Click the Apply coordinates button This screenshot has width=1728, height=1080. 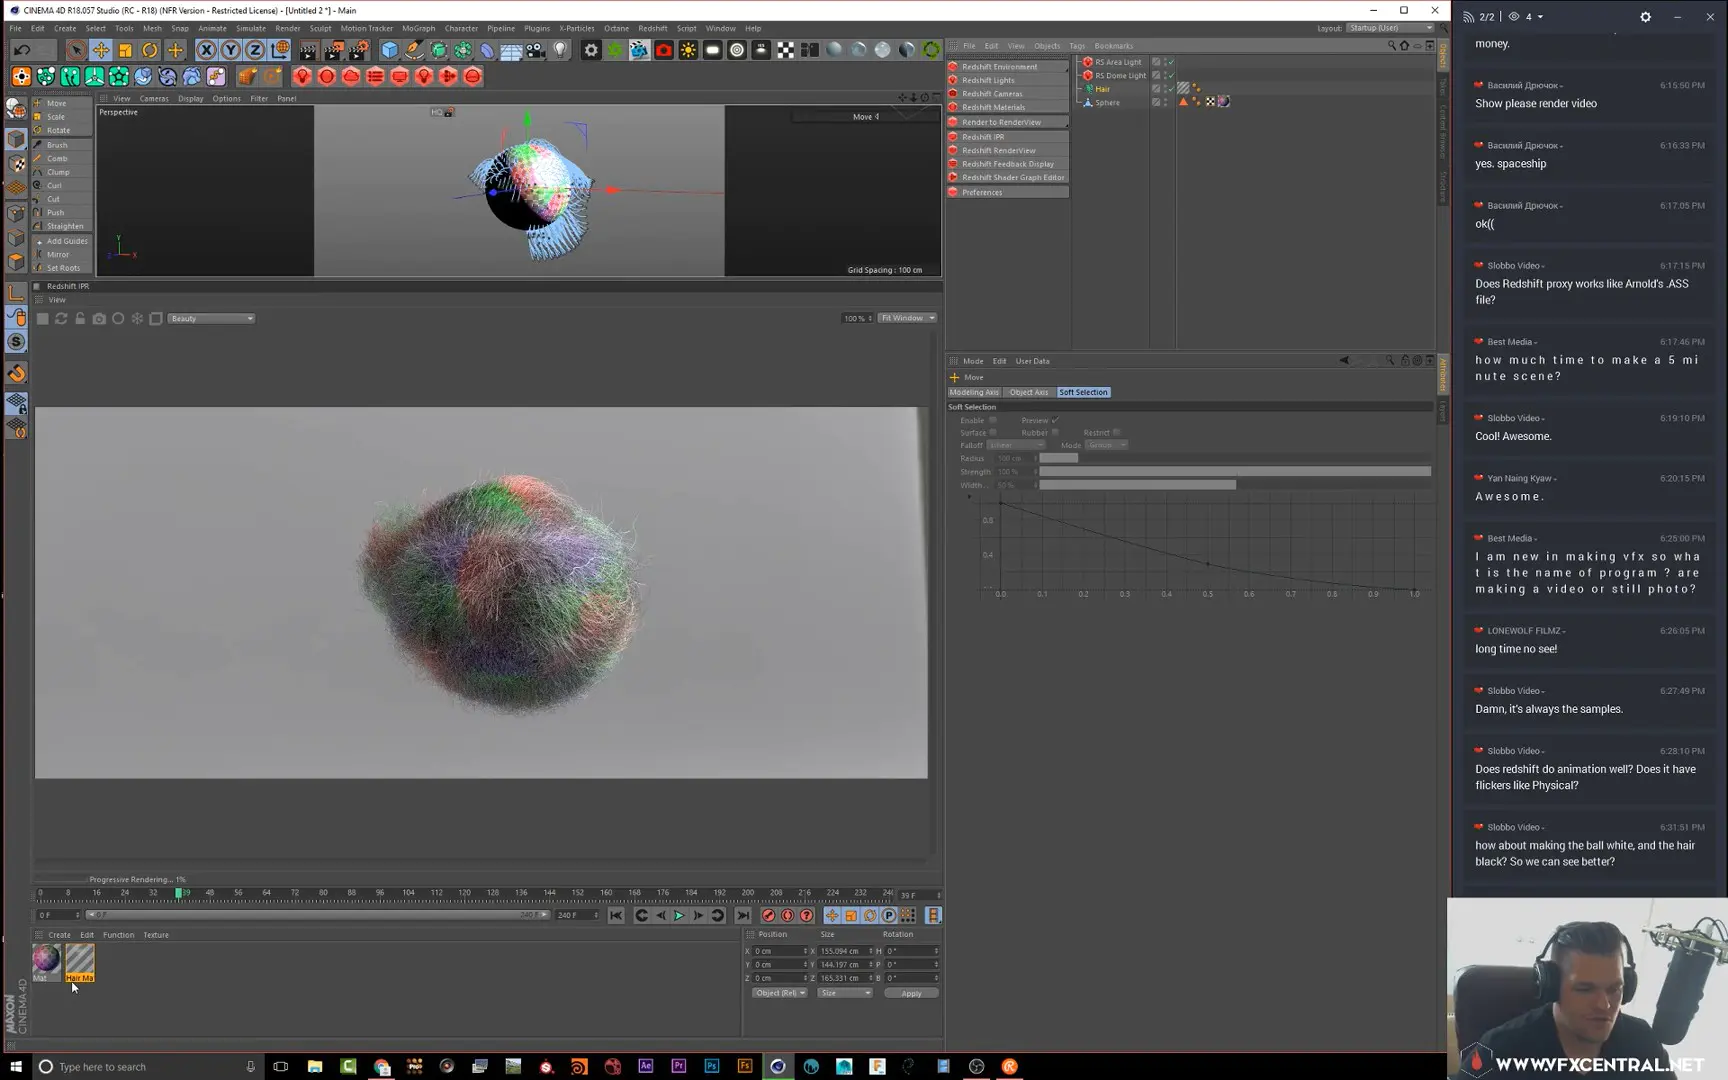[911, 993]
